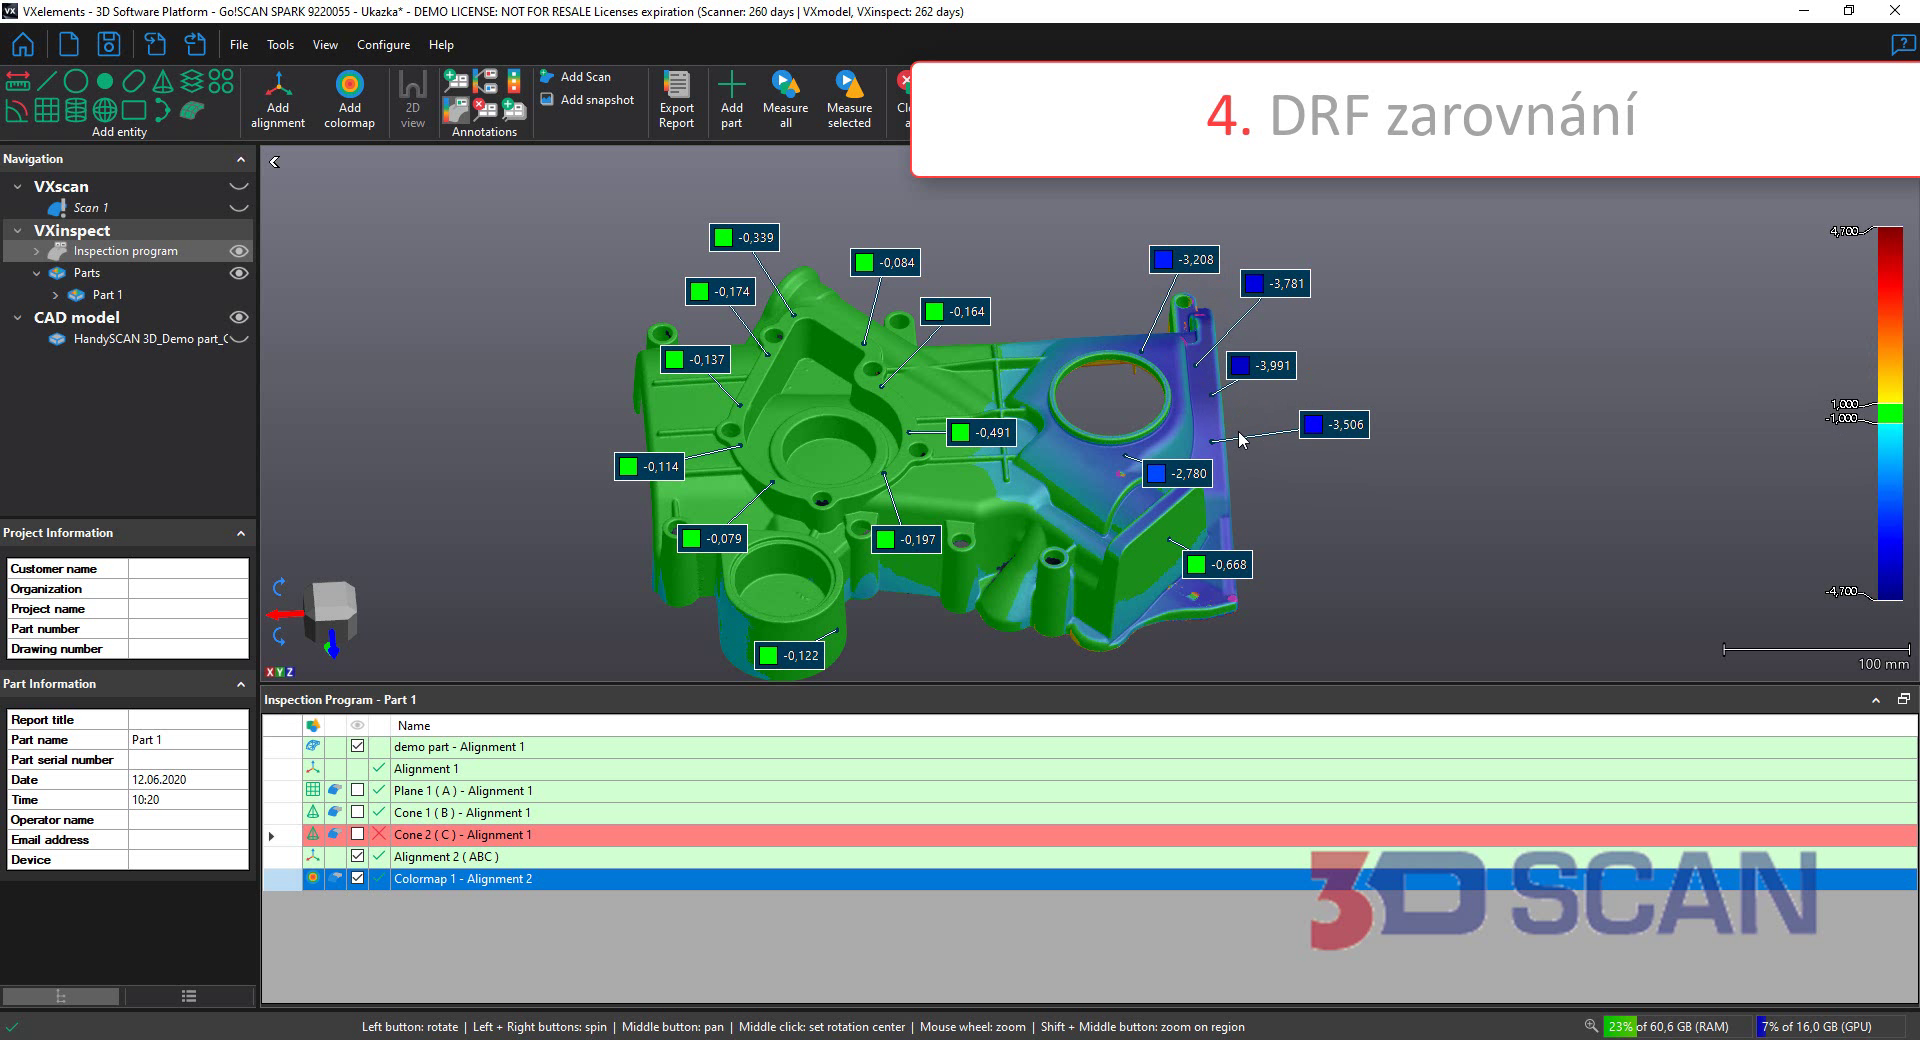Click the save project icon
This screenshot has height=1040, width=1920.
[x=109, y=45]
